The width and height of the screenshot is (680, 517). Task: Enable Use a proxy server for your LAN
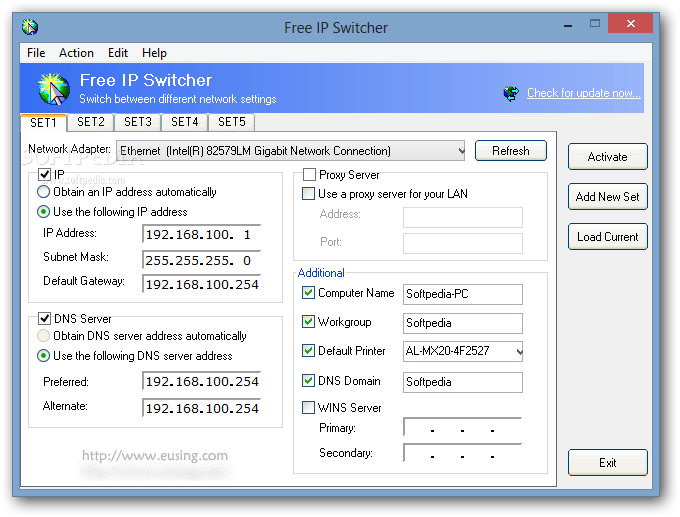tap(308, 193)
